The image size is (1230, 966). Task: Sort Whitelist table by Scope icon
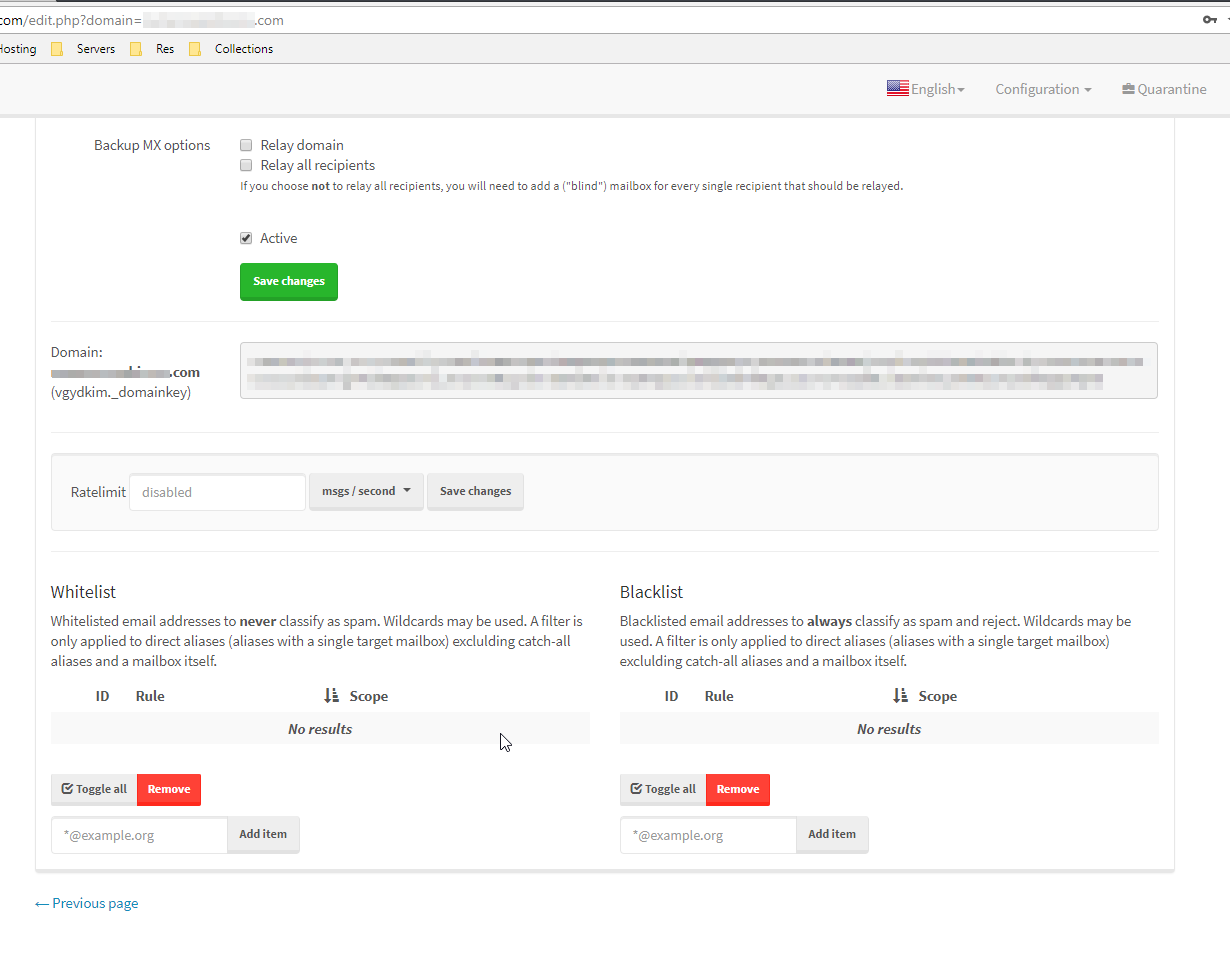point(333,695)
